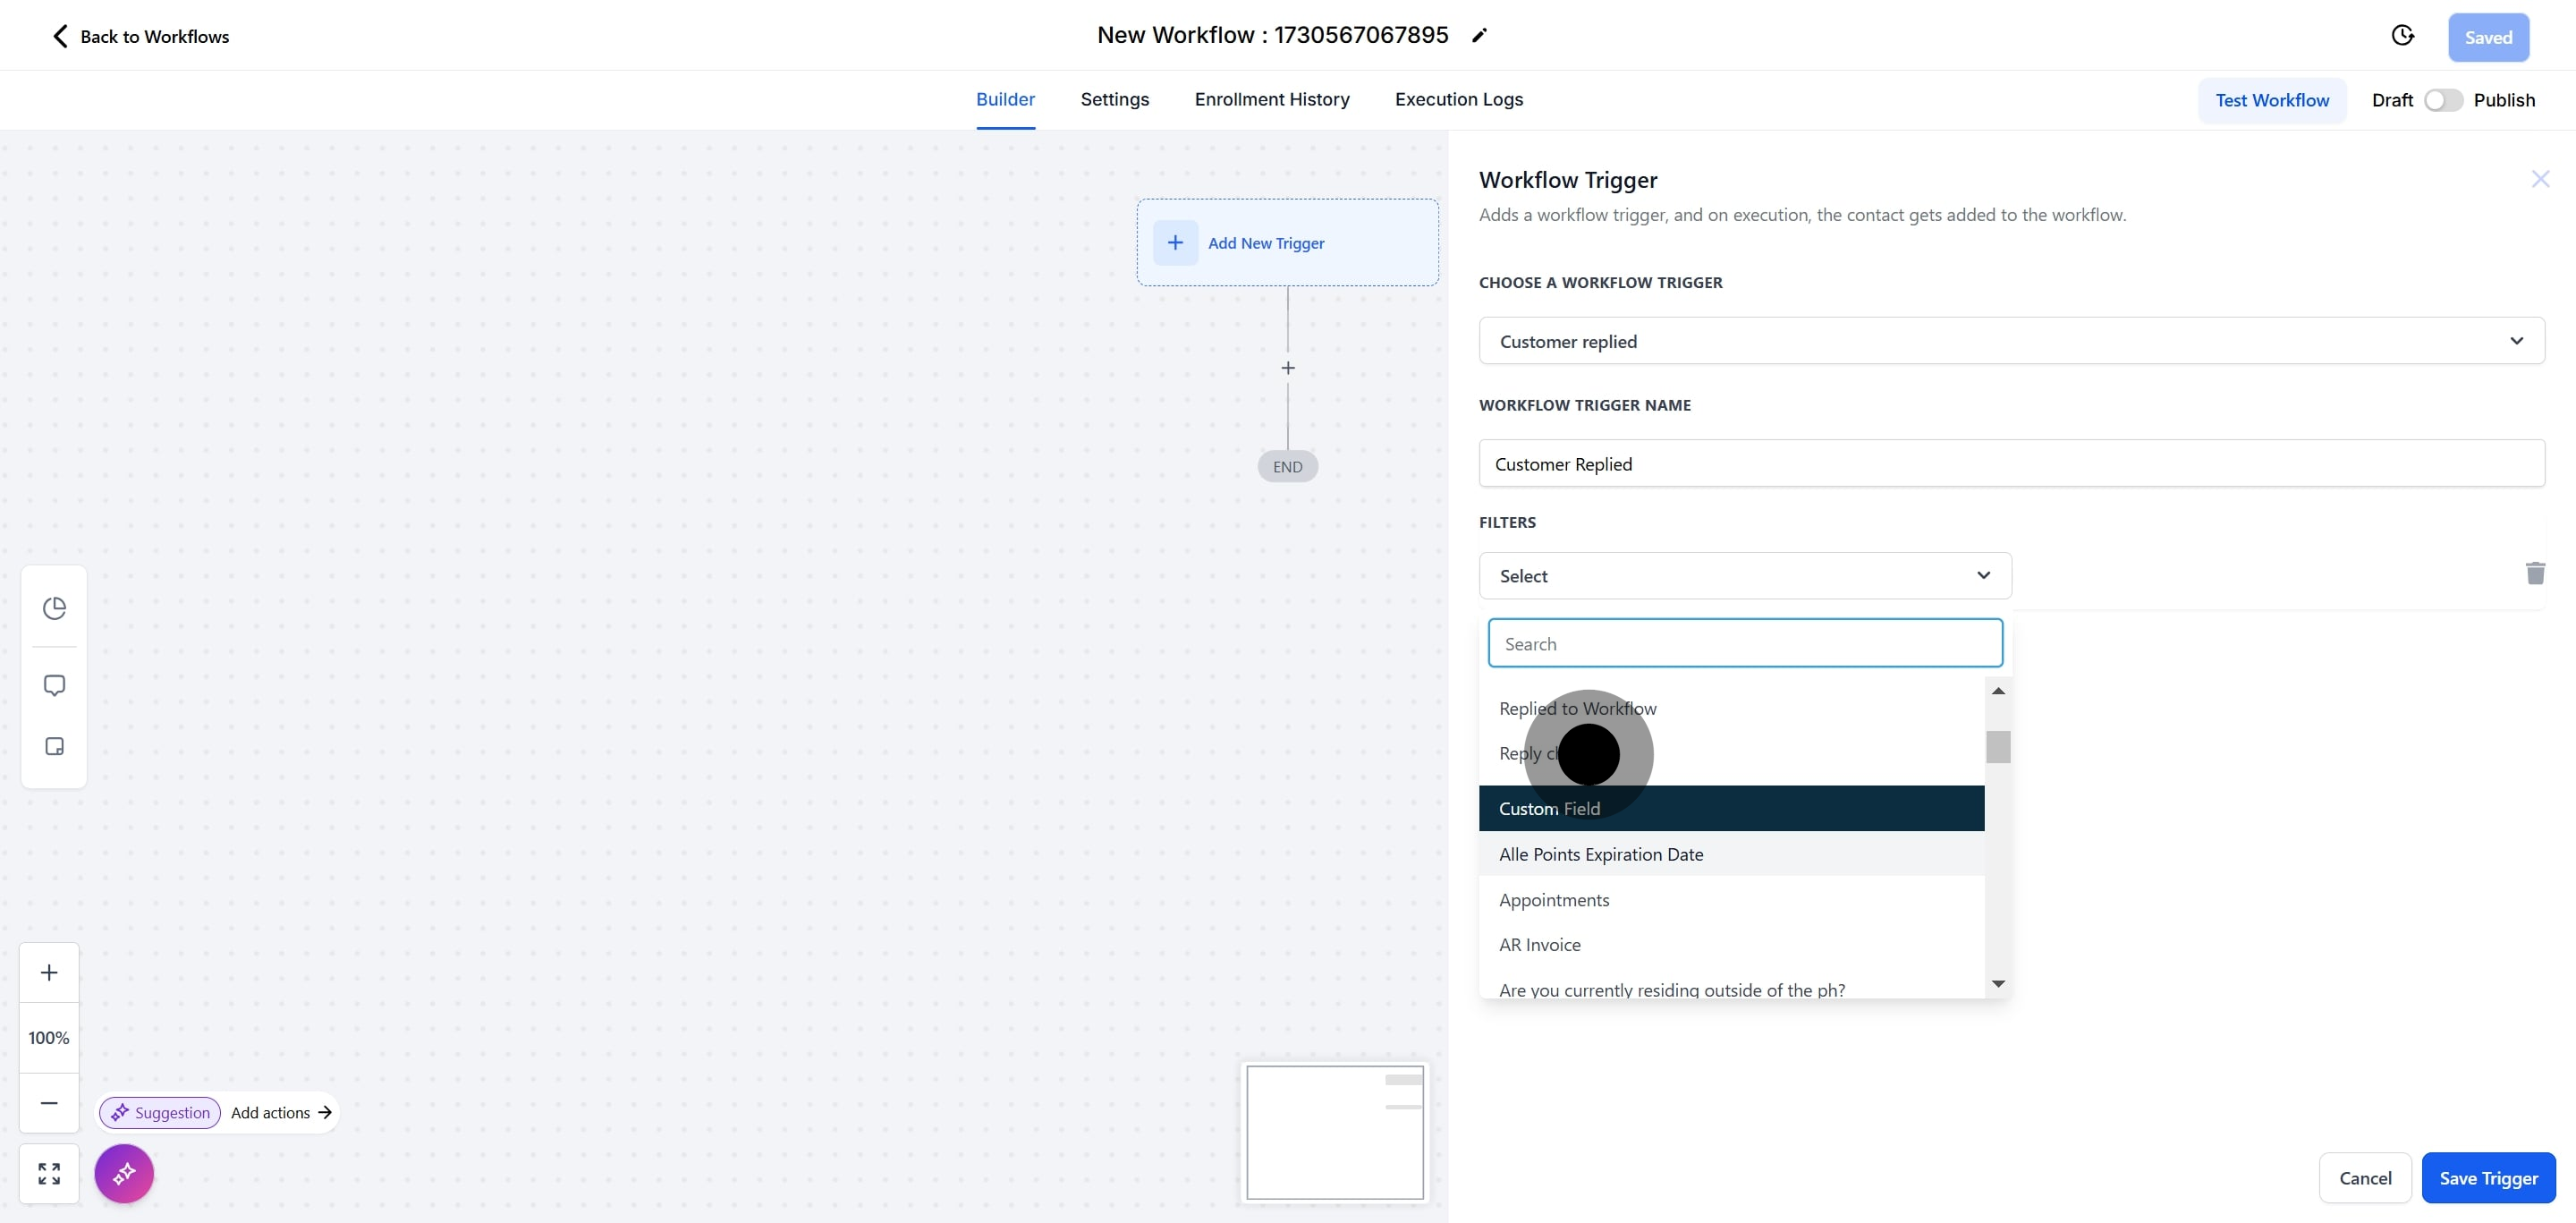Edit workflow name with pencil icon
Image resolution: width=2576 pixels, height=1223 pixels.
1480,36
